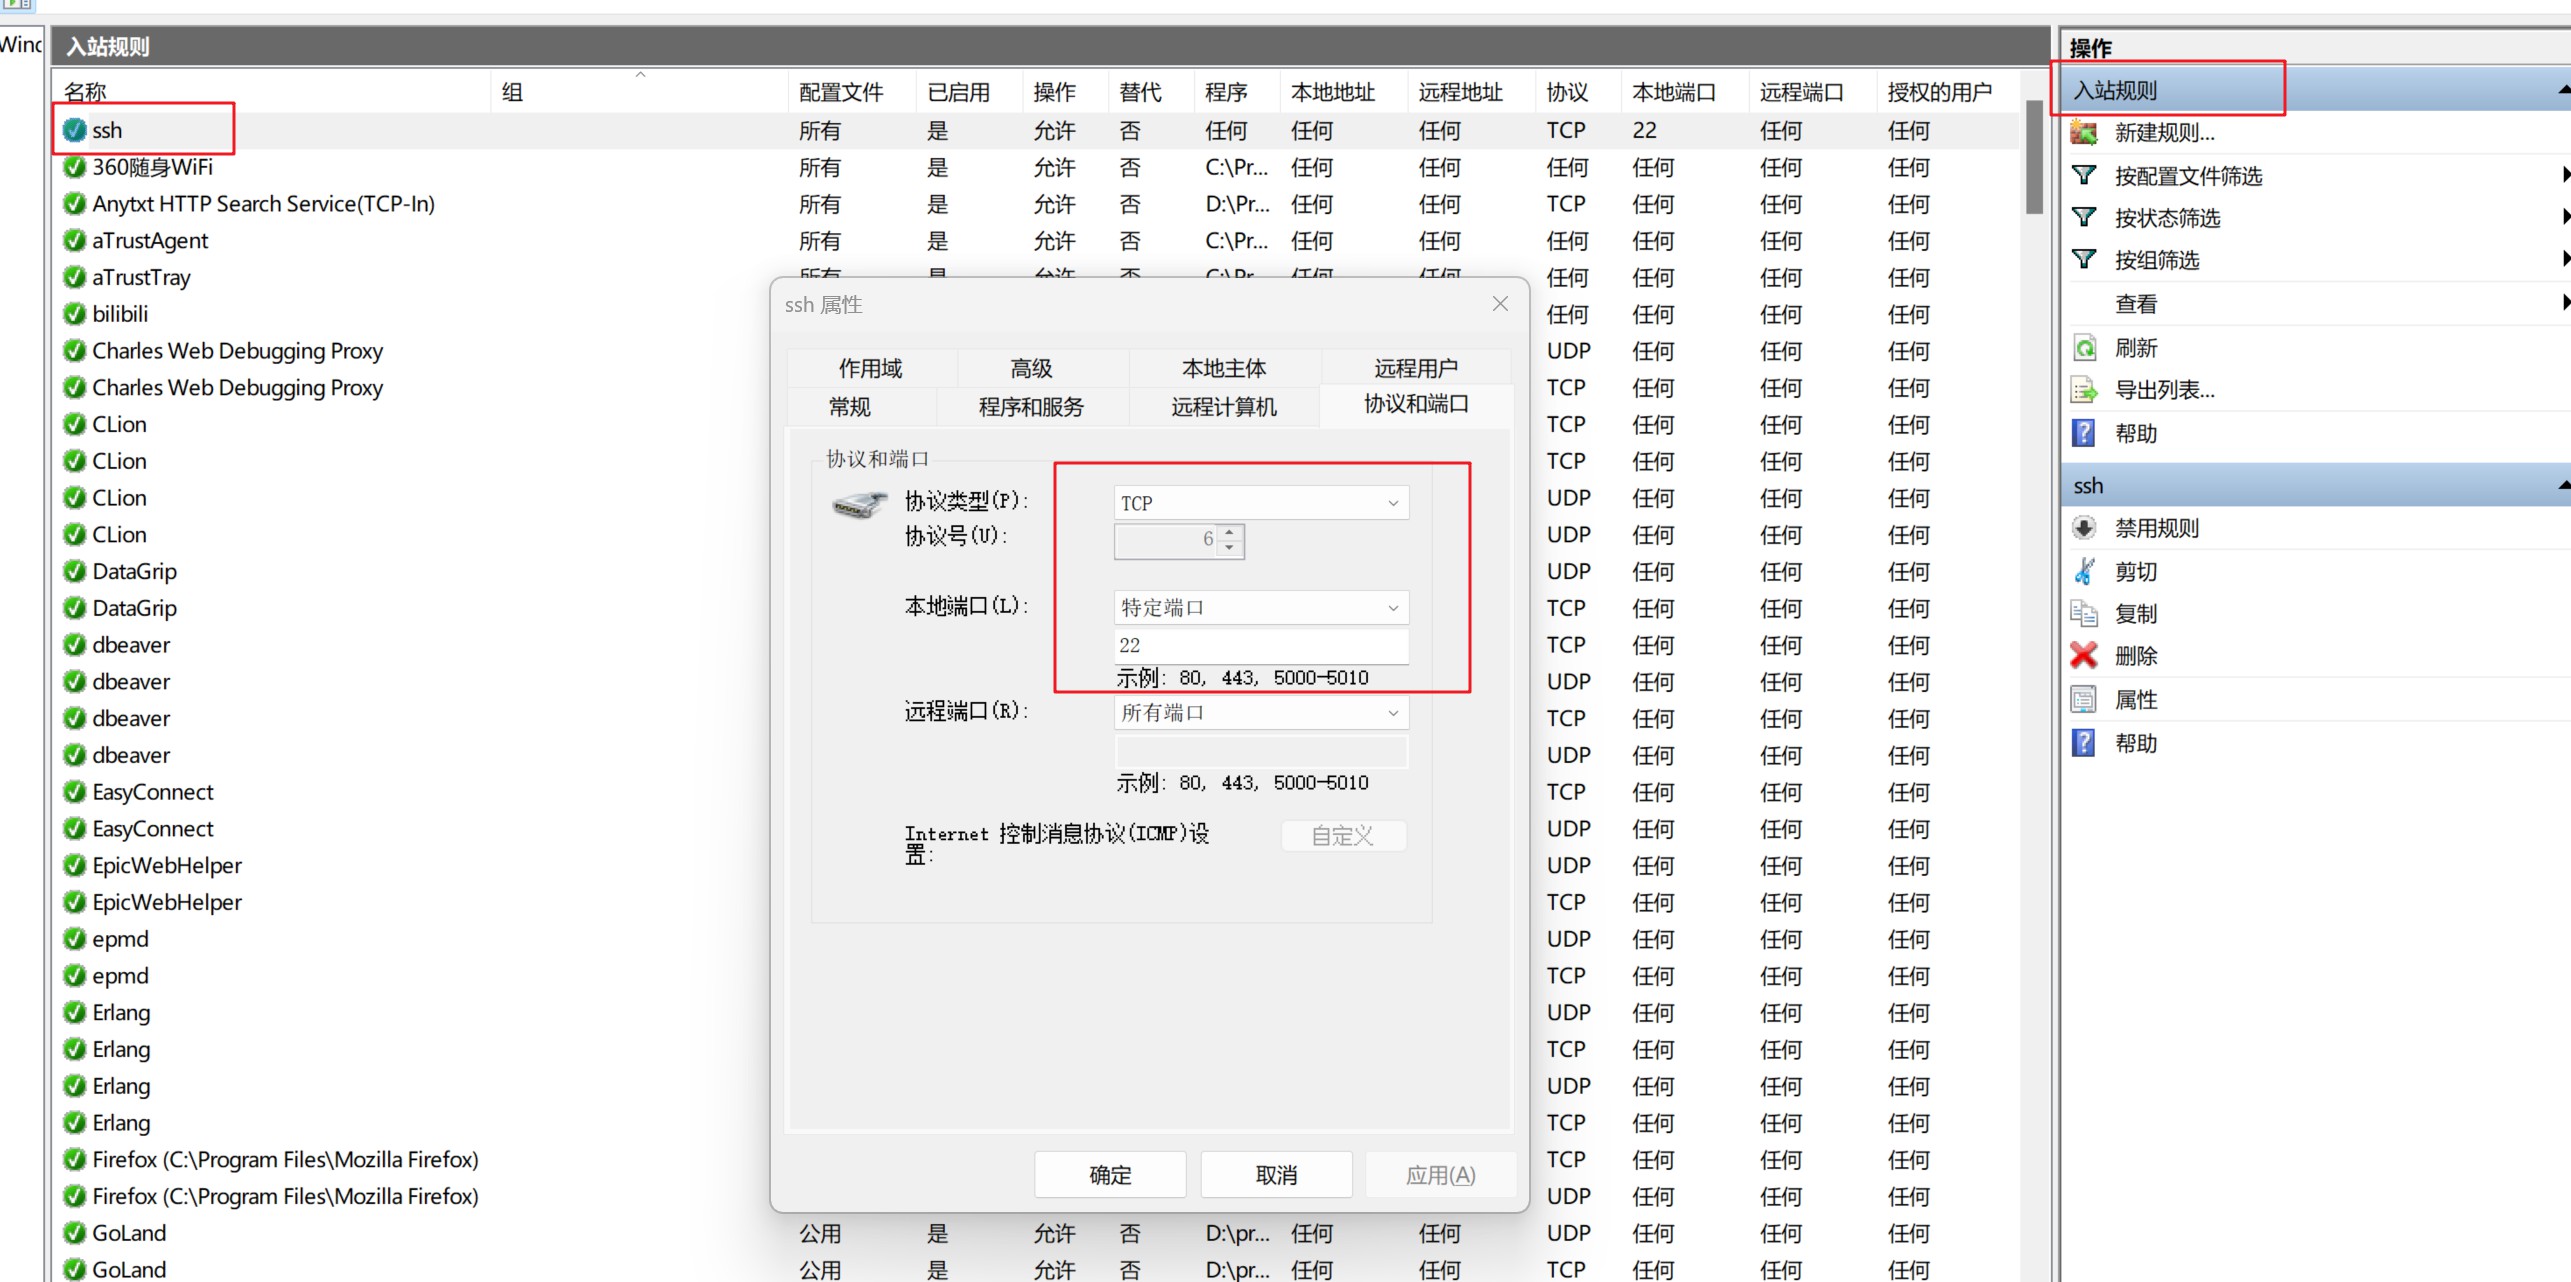Switch to the 高级 tab
The image size is (2571, 1282).
[1032, 368]
